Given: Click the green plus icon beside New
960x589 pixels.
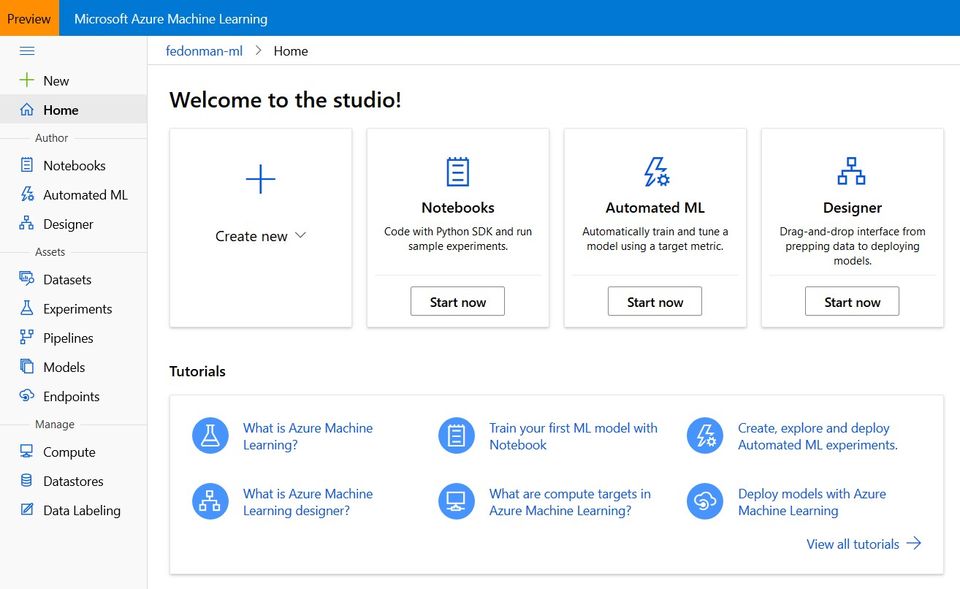Looking at the screenshot, I should click(x=26, y=80).
